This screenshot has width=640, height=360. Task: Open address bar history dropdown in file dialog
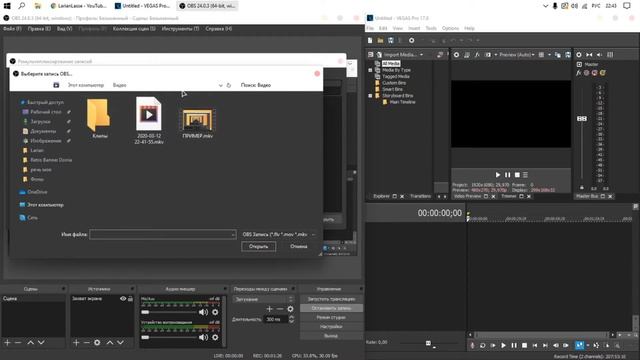[220, 85]
